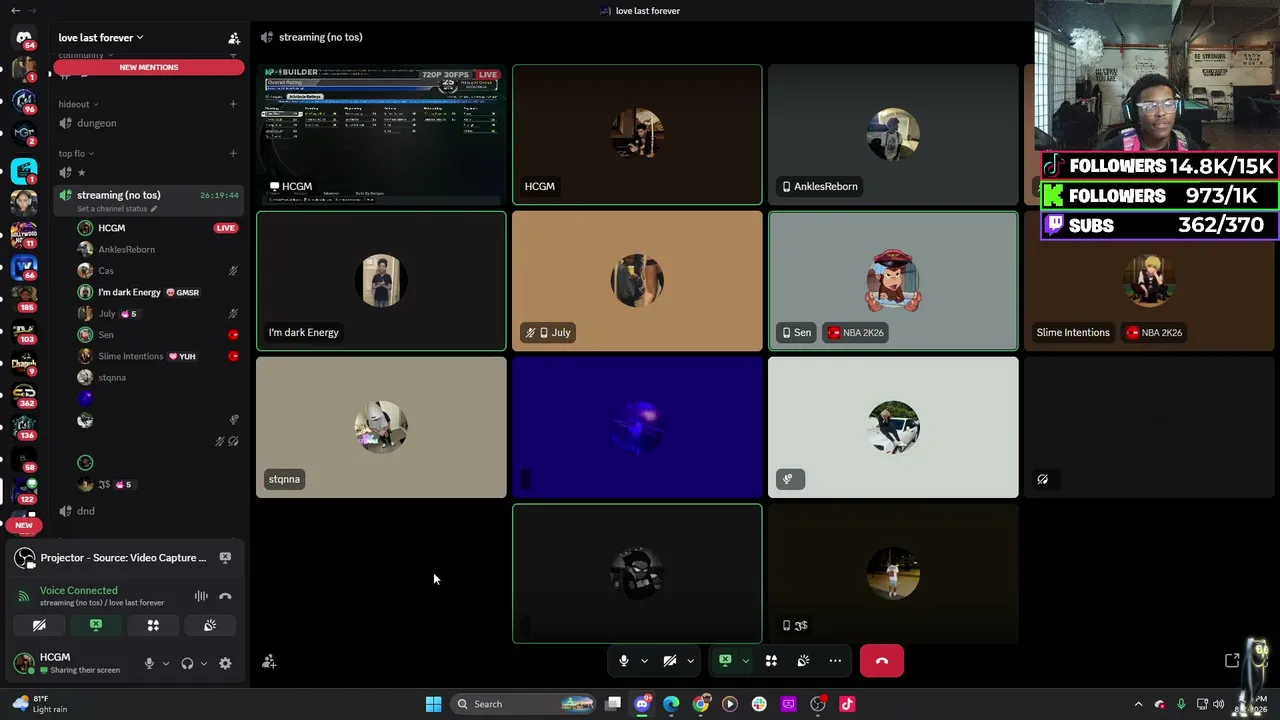The image size is (1280, 720).
Task: Open the activities launcher in voice panel
Action: tap(153, 625)
